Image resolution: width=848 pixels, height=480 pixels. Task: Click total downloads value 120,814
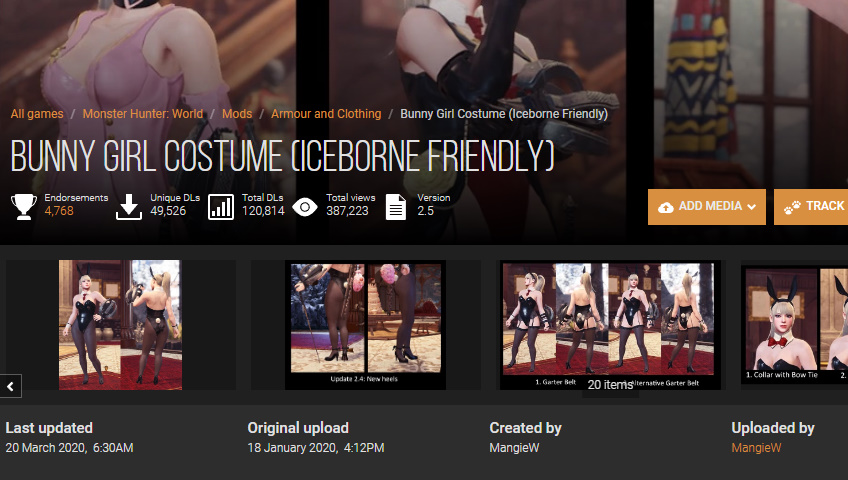(x=263, y=211)
